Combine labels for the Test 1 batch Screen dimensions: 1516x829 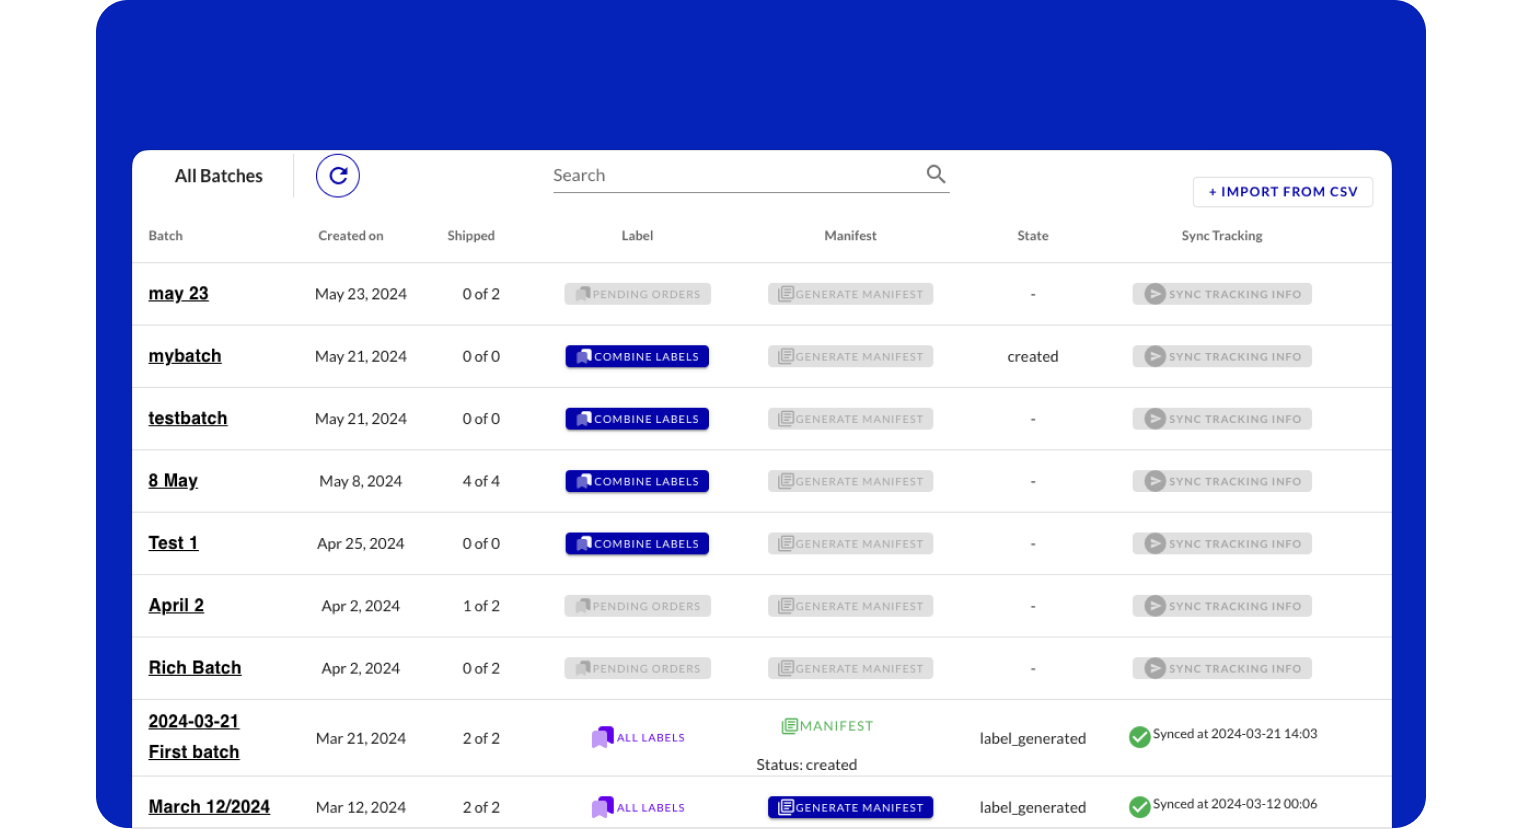coord(637,544)
